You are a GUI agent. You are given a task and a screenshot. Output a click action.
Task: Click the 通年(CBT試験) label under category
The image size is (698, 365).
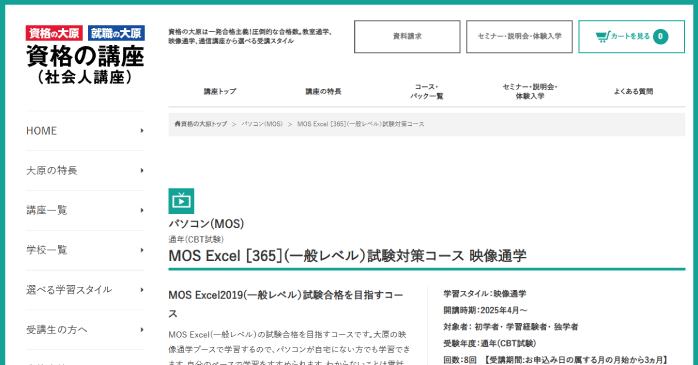coord(196,239)
